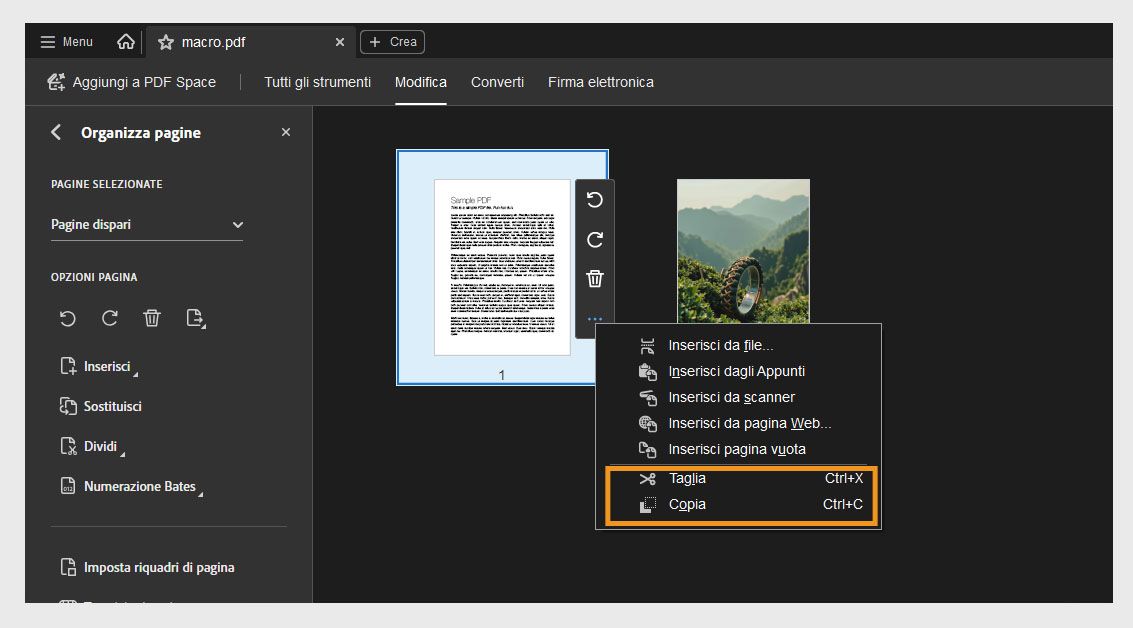
Task: Choose Taglia from the context menu
Action: pyautogui.click(x=689, y=478)
